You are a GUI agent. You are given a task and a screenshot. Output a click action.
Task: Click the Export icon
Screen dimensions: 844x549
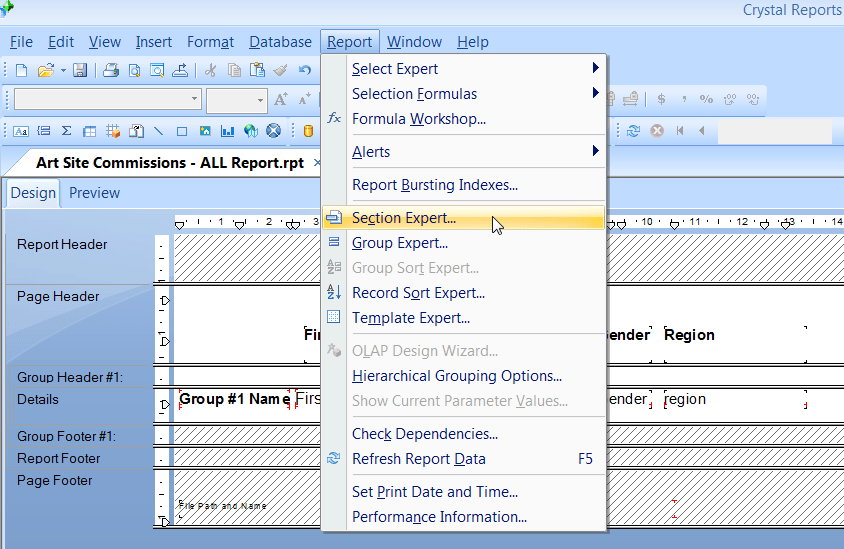(x=180, y=70)
